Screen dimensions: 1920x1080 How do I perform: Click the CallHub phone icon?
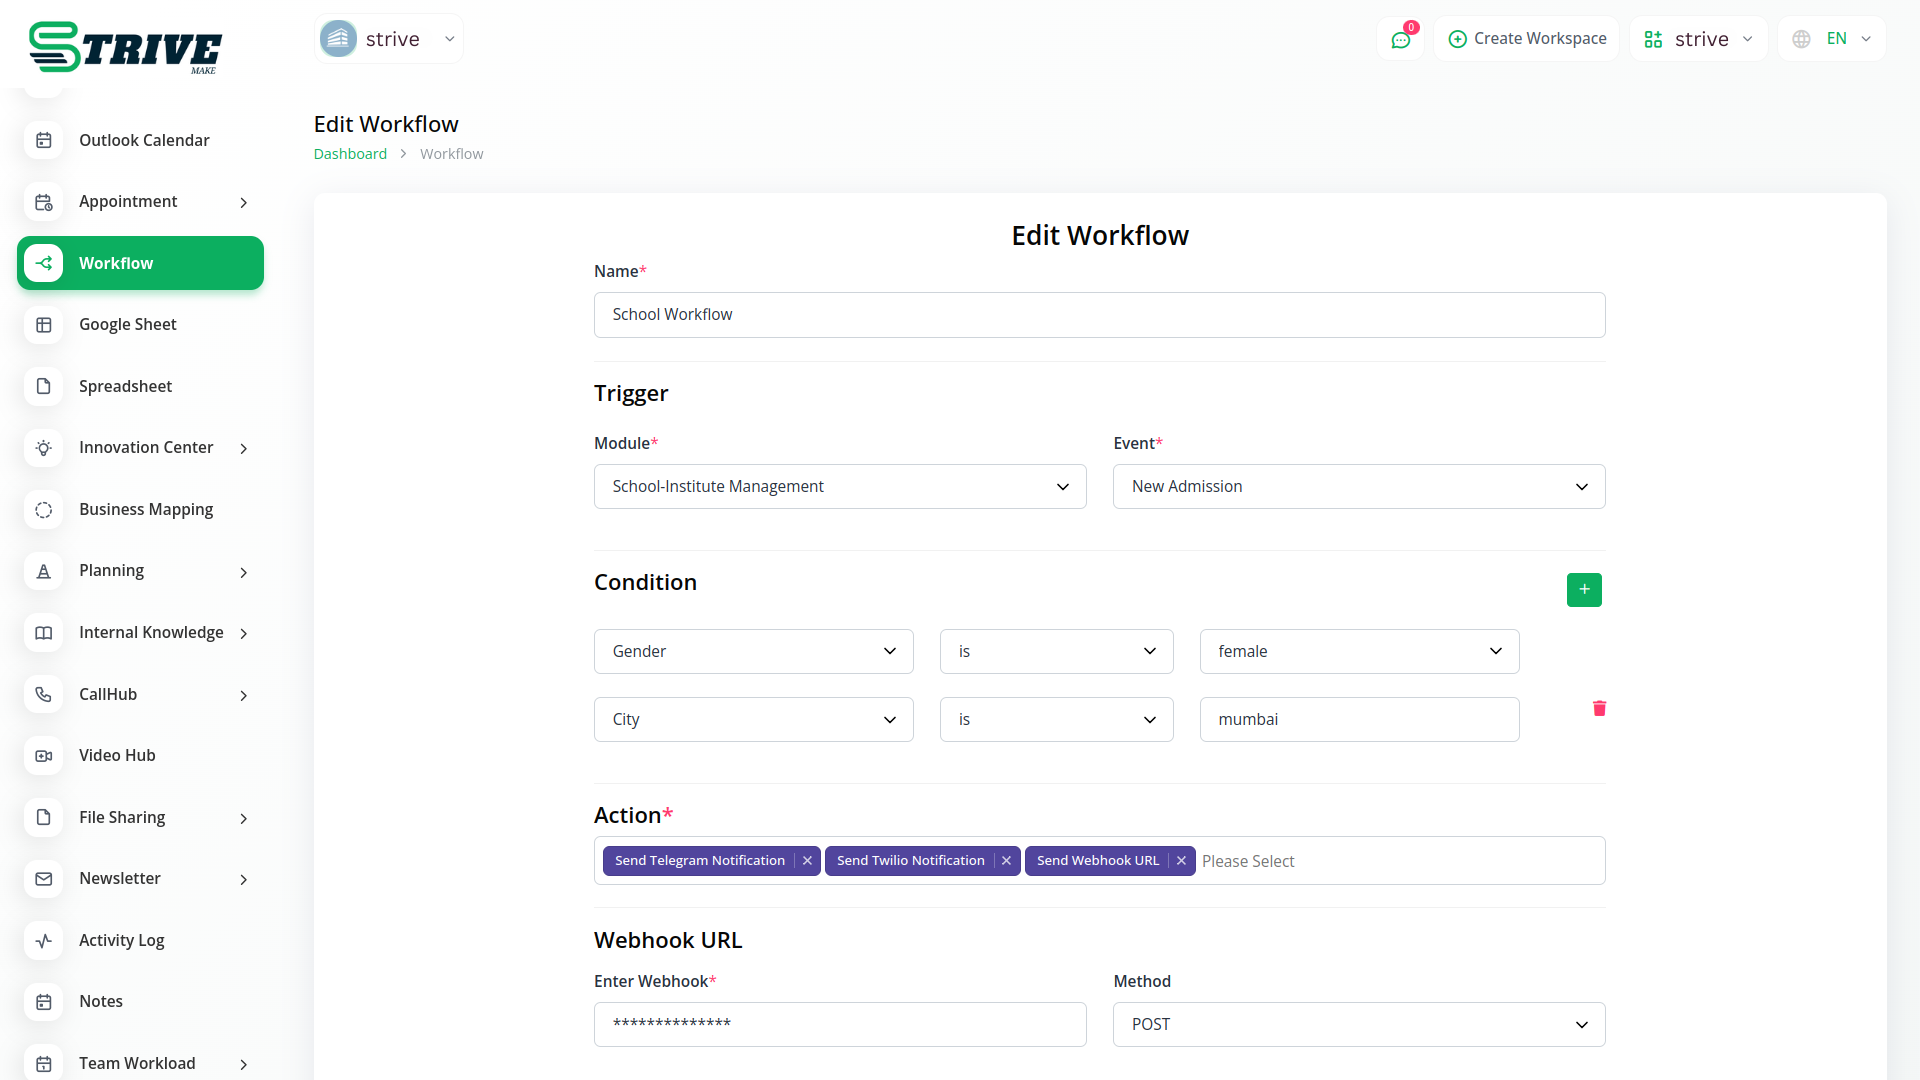coord(44,694)
